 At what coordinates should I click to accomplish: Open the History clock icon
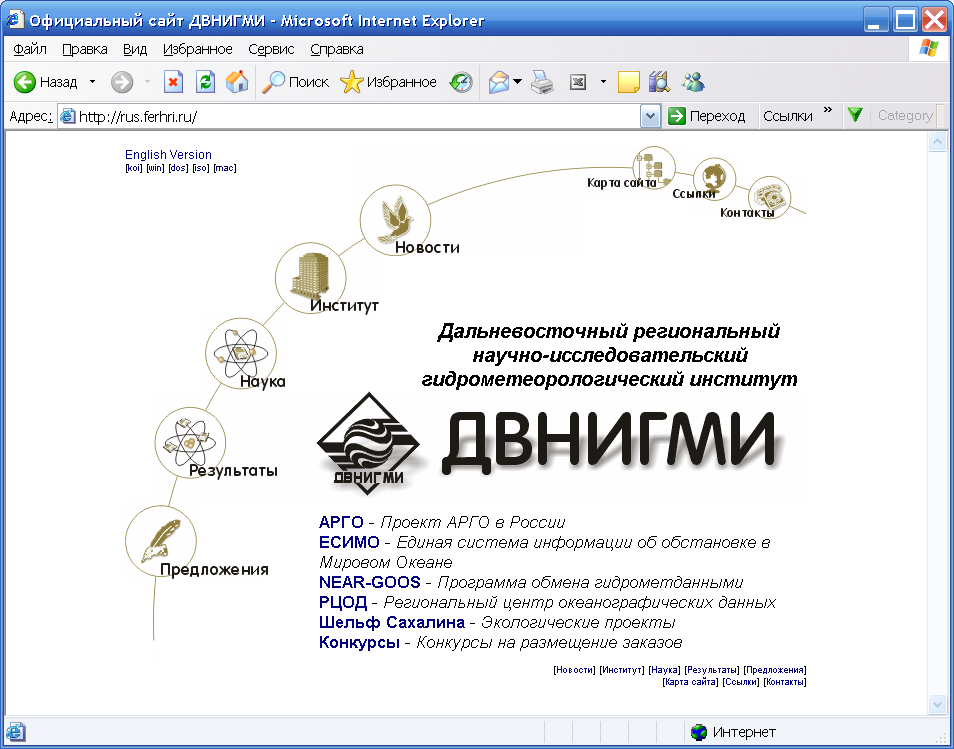[x=461, y=82]
